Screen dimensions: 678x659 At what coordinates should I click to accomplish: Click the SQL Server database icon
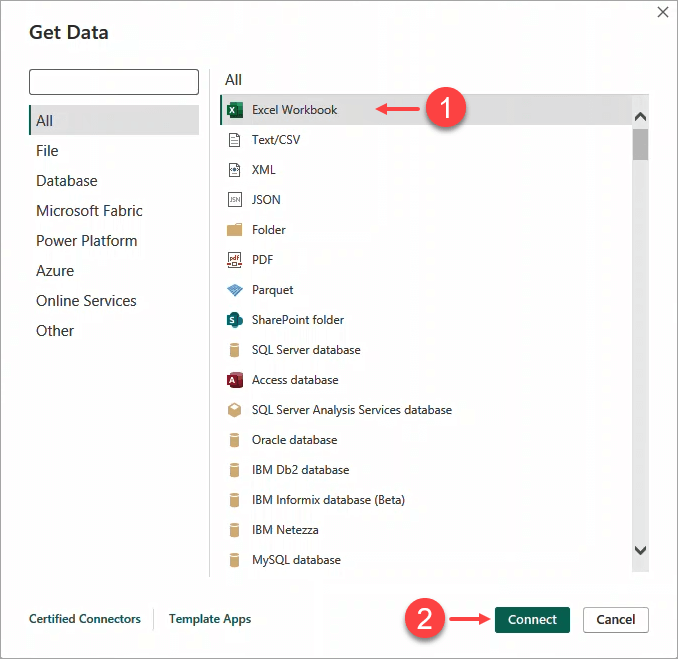[x=234, y=350]
